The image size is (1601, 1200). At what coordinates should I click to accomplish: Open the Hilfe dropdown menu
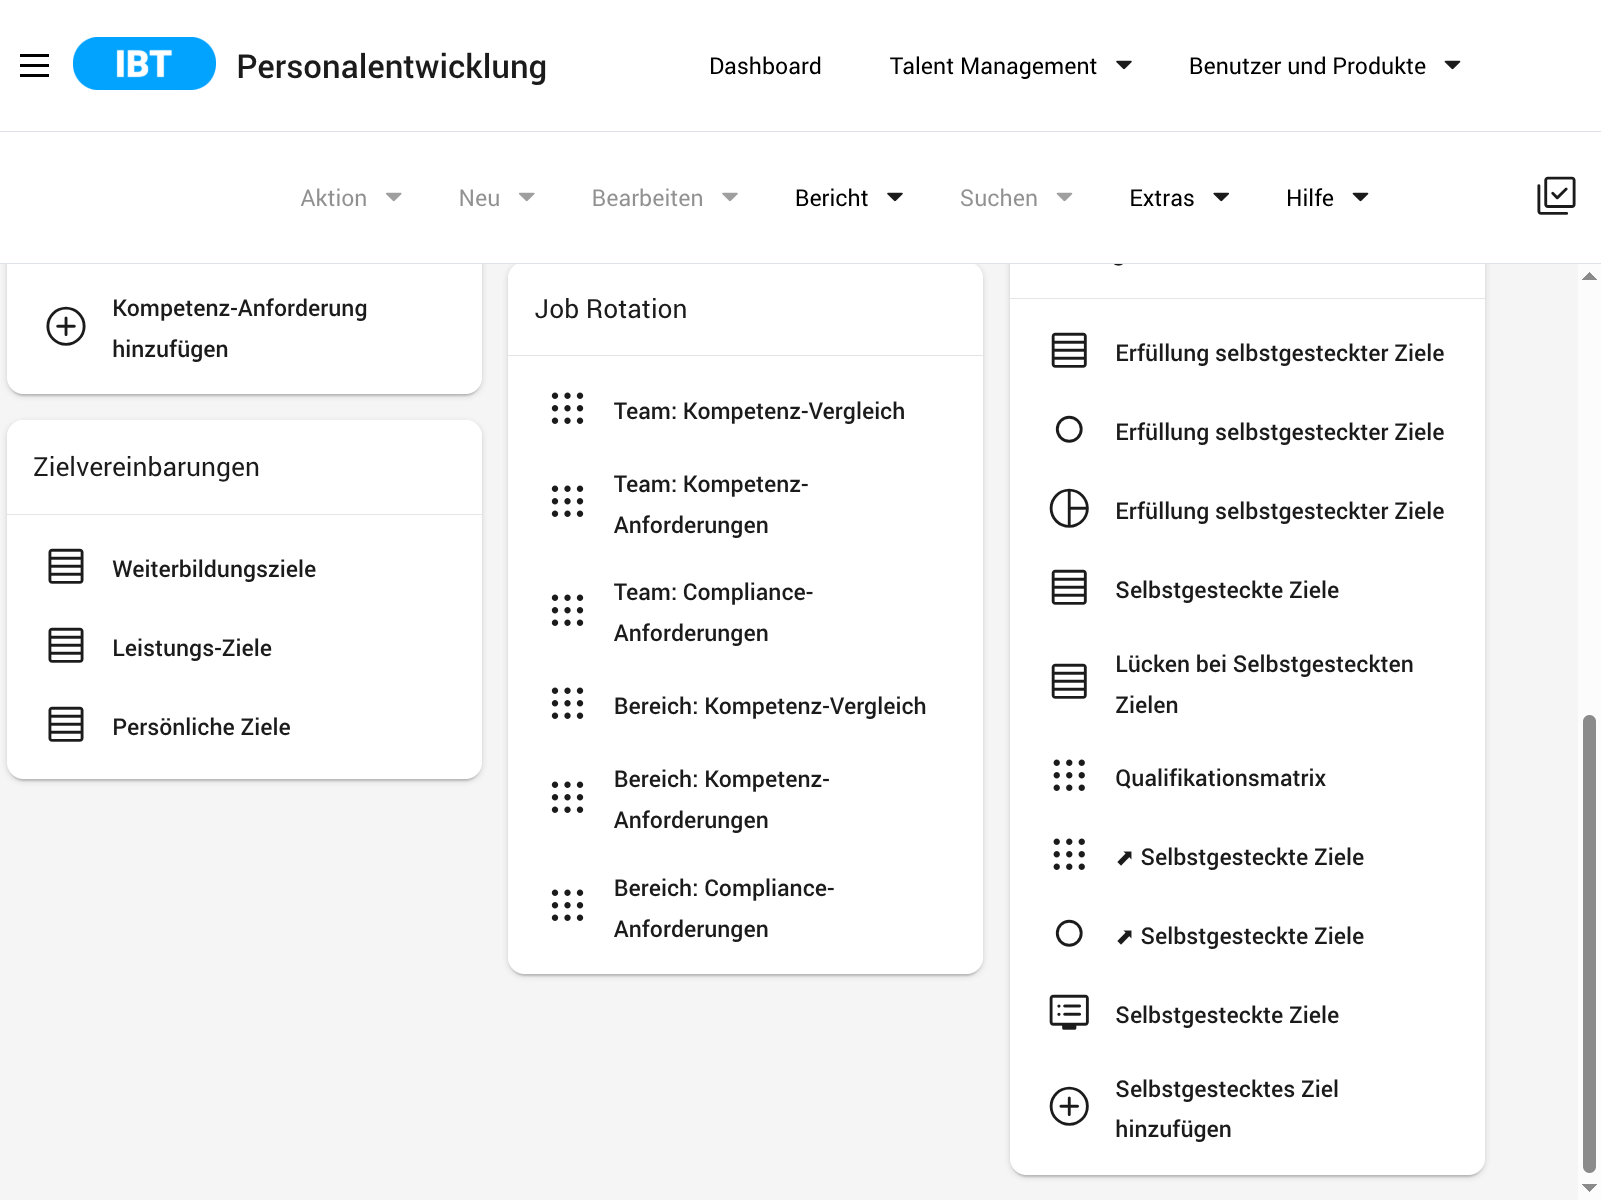(x=1327, y=198)
